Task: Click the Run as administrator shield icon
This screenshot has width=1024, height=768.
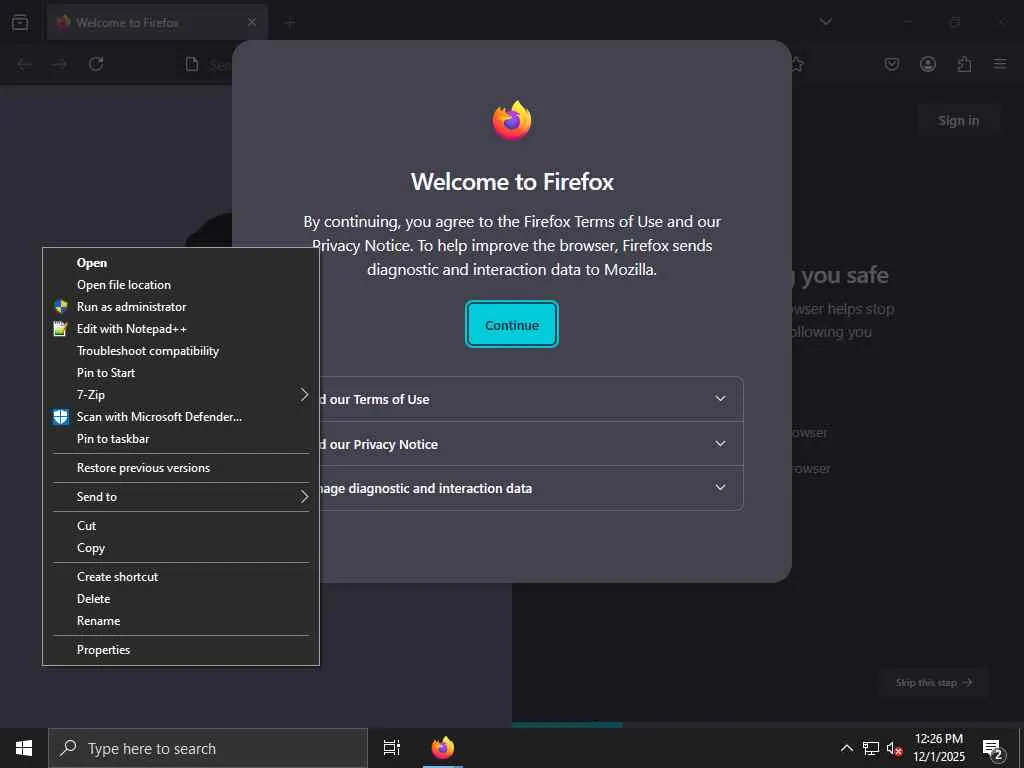Action: coord(61,306)
